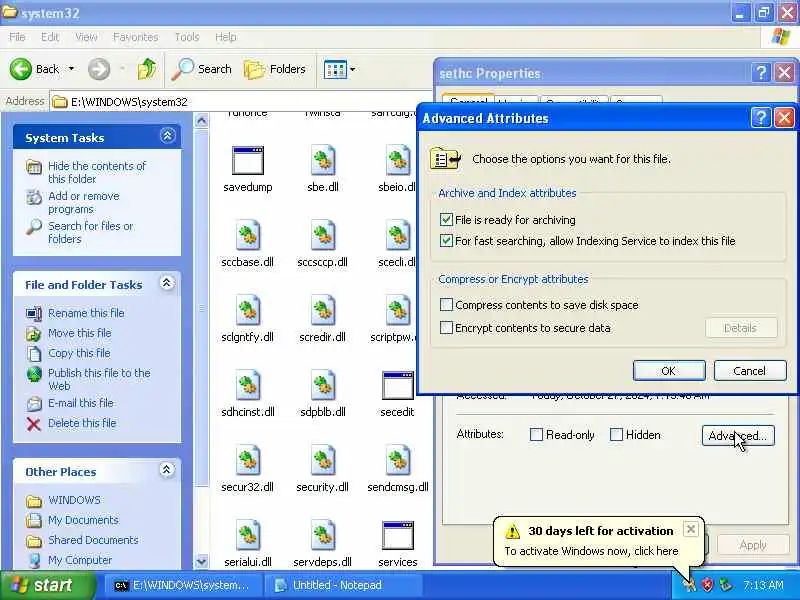Click the activation balloon message text
This screenshot has height=600, width=800.
pyautogui.click(x=591, y=551)
